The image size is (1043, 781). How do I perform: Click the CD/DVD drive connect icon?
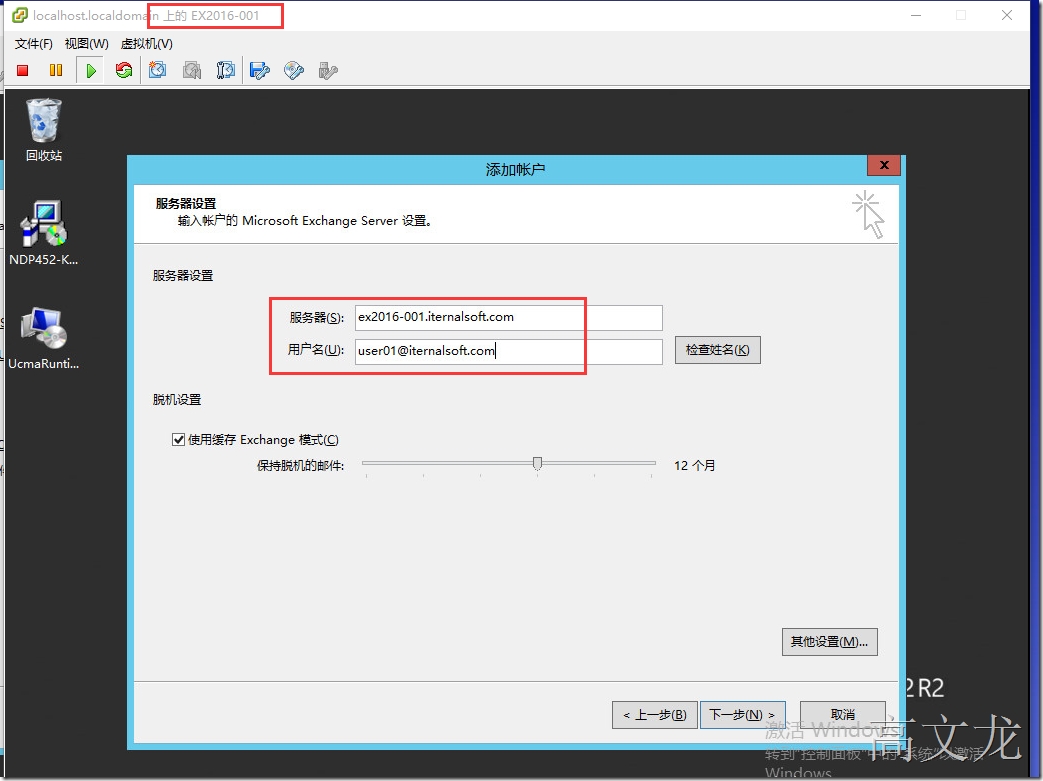tap(293, 71)
